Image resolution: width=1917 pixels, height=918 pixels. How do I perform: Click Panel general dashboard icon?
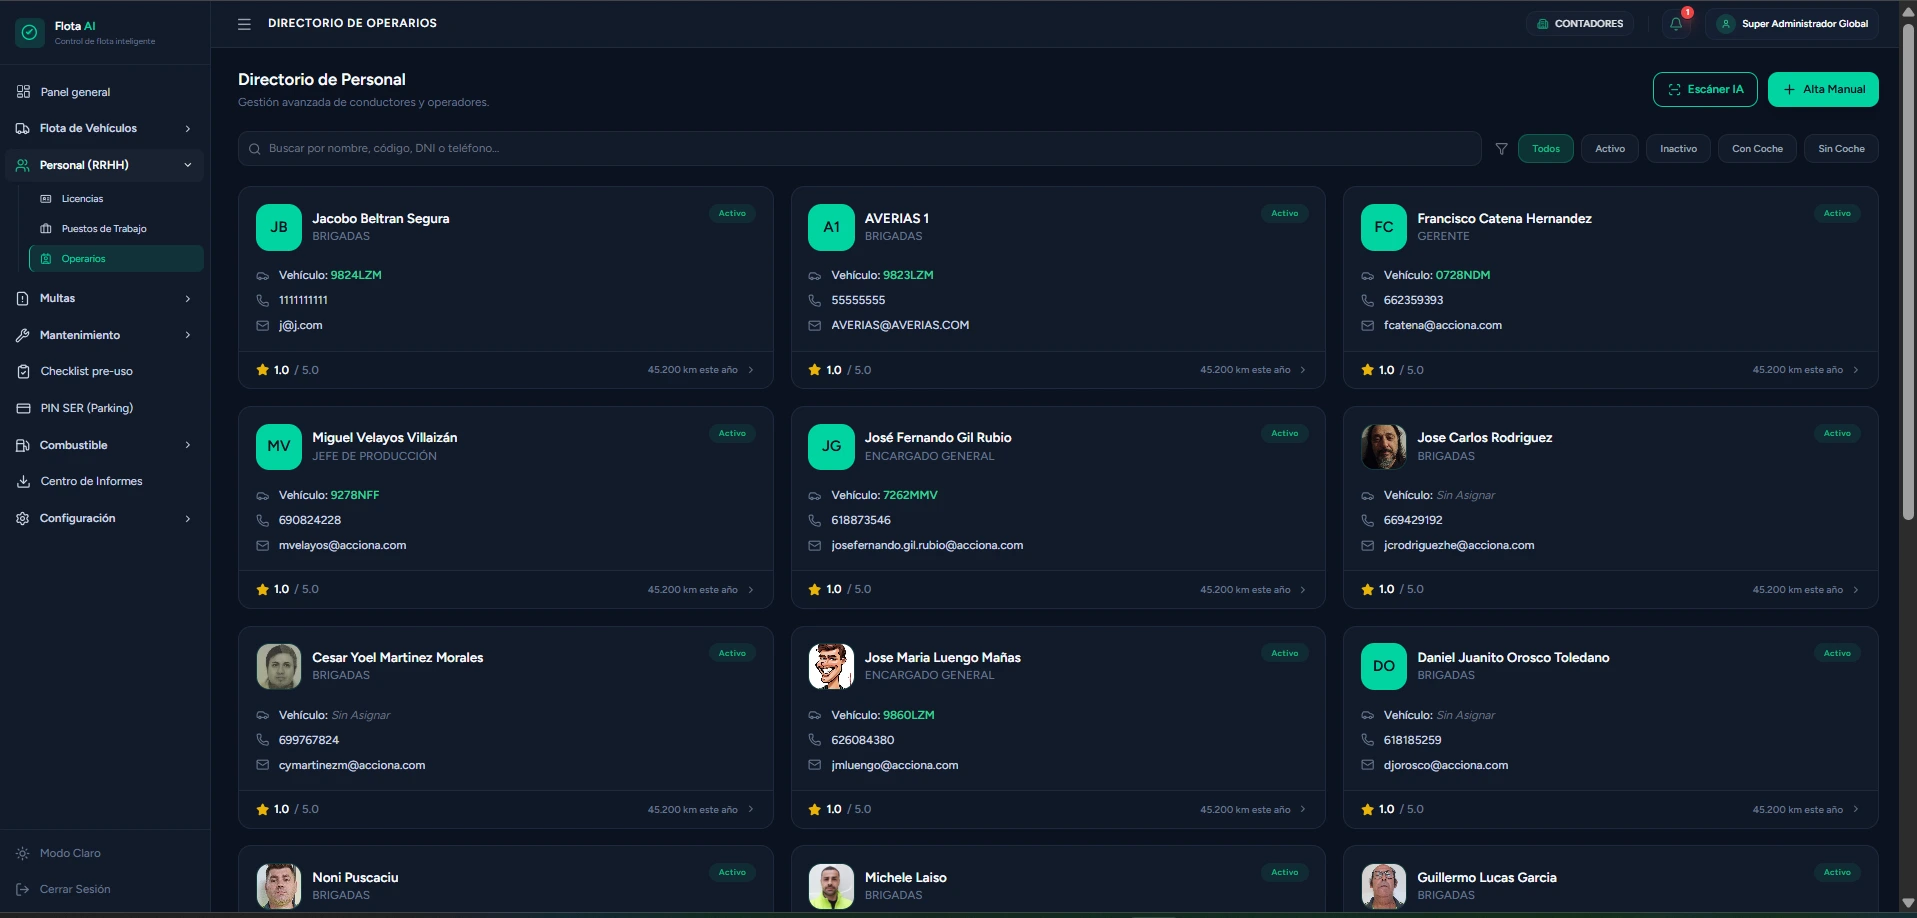[23, 92]
